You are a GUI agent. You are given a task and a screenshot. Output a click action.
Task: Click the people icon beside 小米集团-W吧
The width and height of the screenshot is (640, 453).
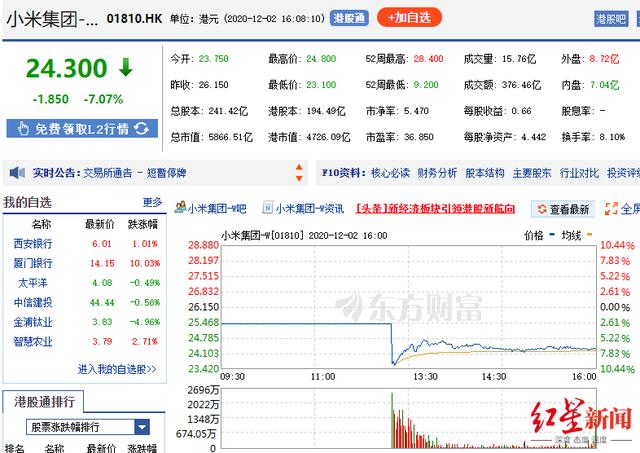(180, 207)
